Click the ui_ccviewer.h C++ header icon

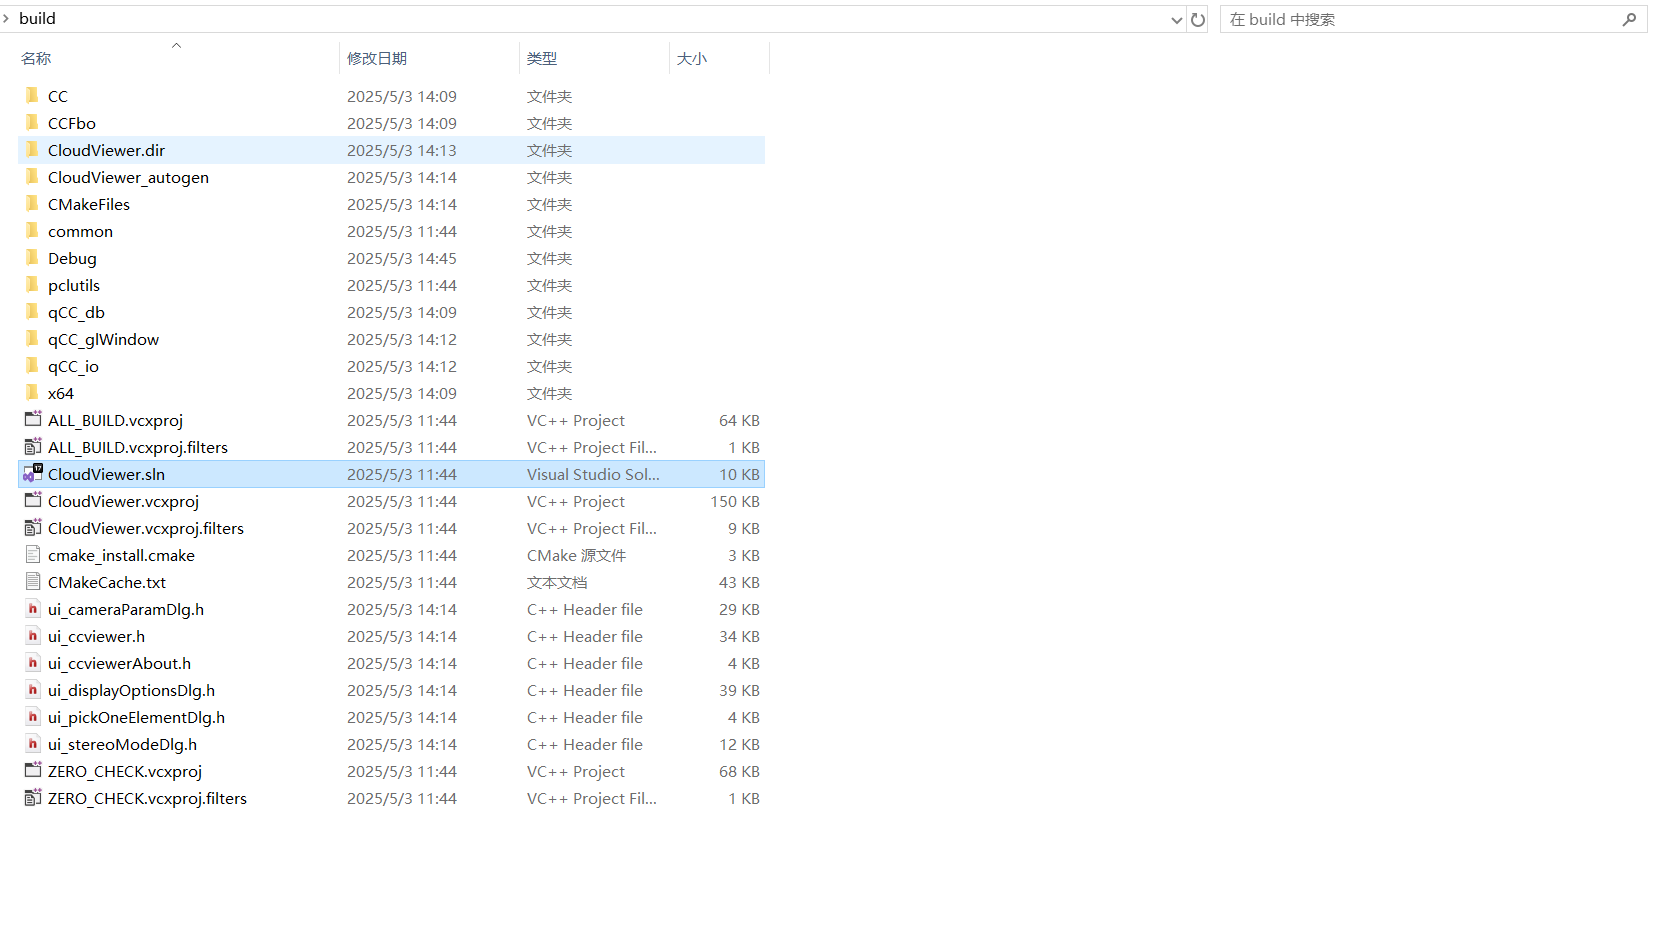pyautogui.click(x=32, y=636)
